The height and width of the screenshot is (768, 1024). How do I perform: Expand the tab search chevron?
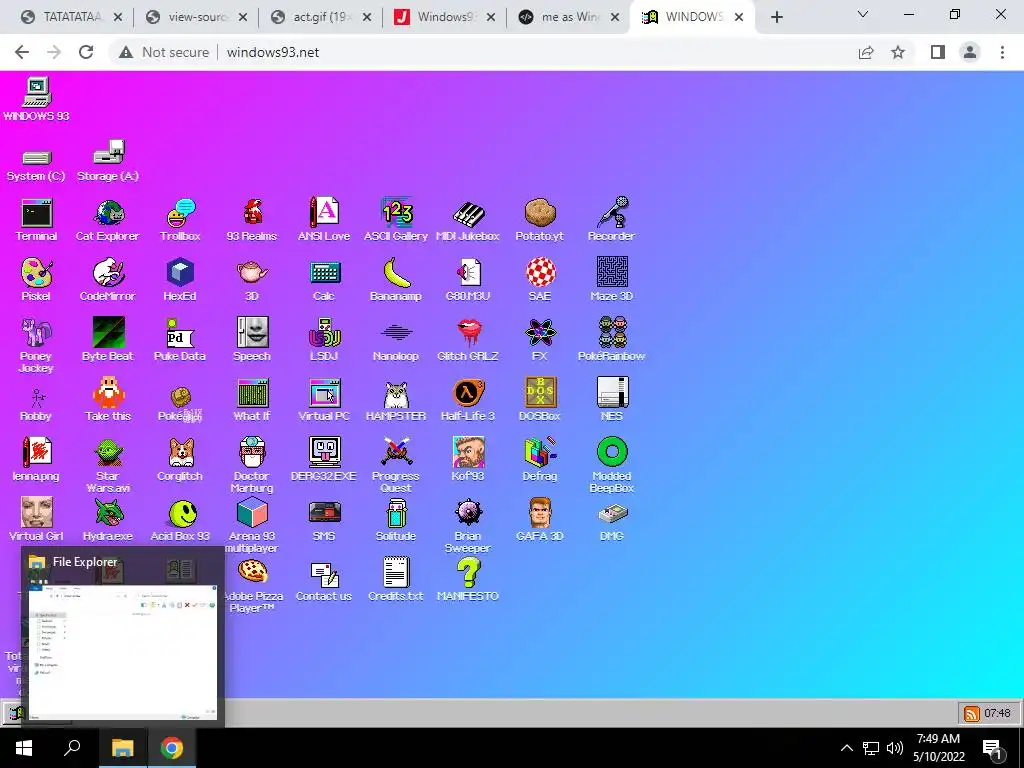click(863, 14)
